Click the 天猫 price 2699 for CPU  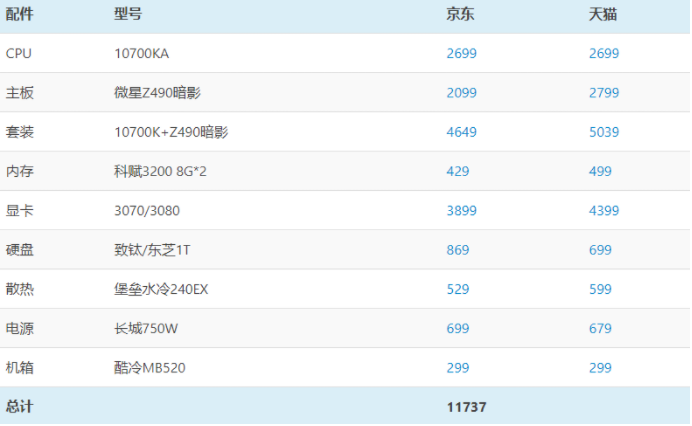point(604,53)
